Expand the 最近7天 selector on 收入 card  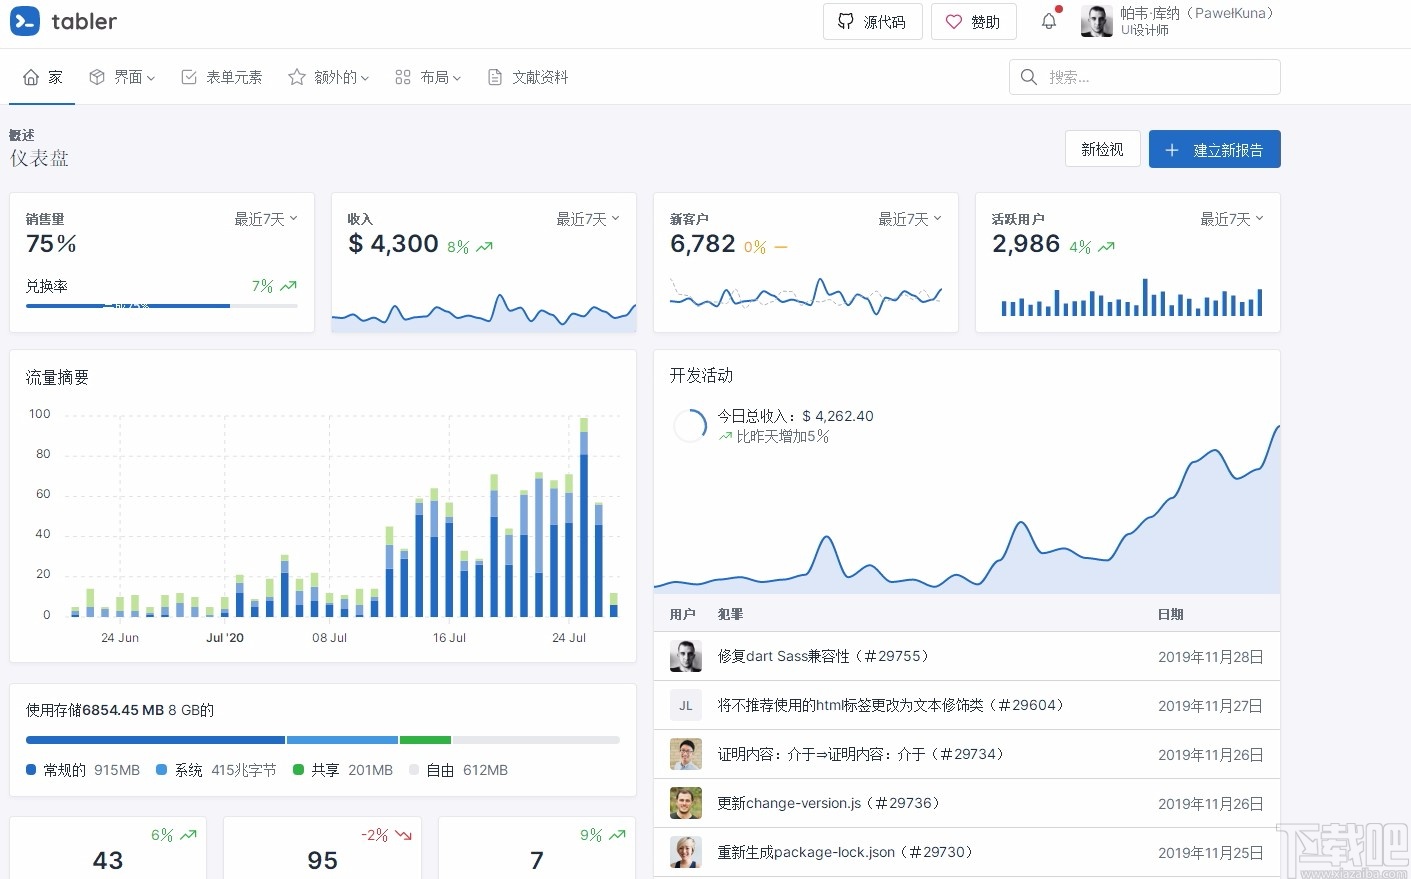(x=587, y=218)
